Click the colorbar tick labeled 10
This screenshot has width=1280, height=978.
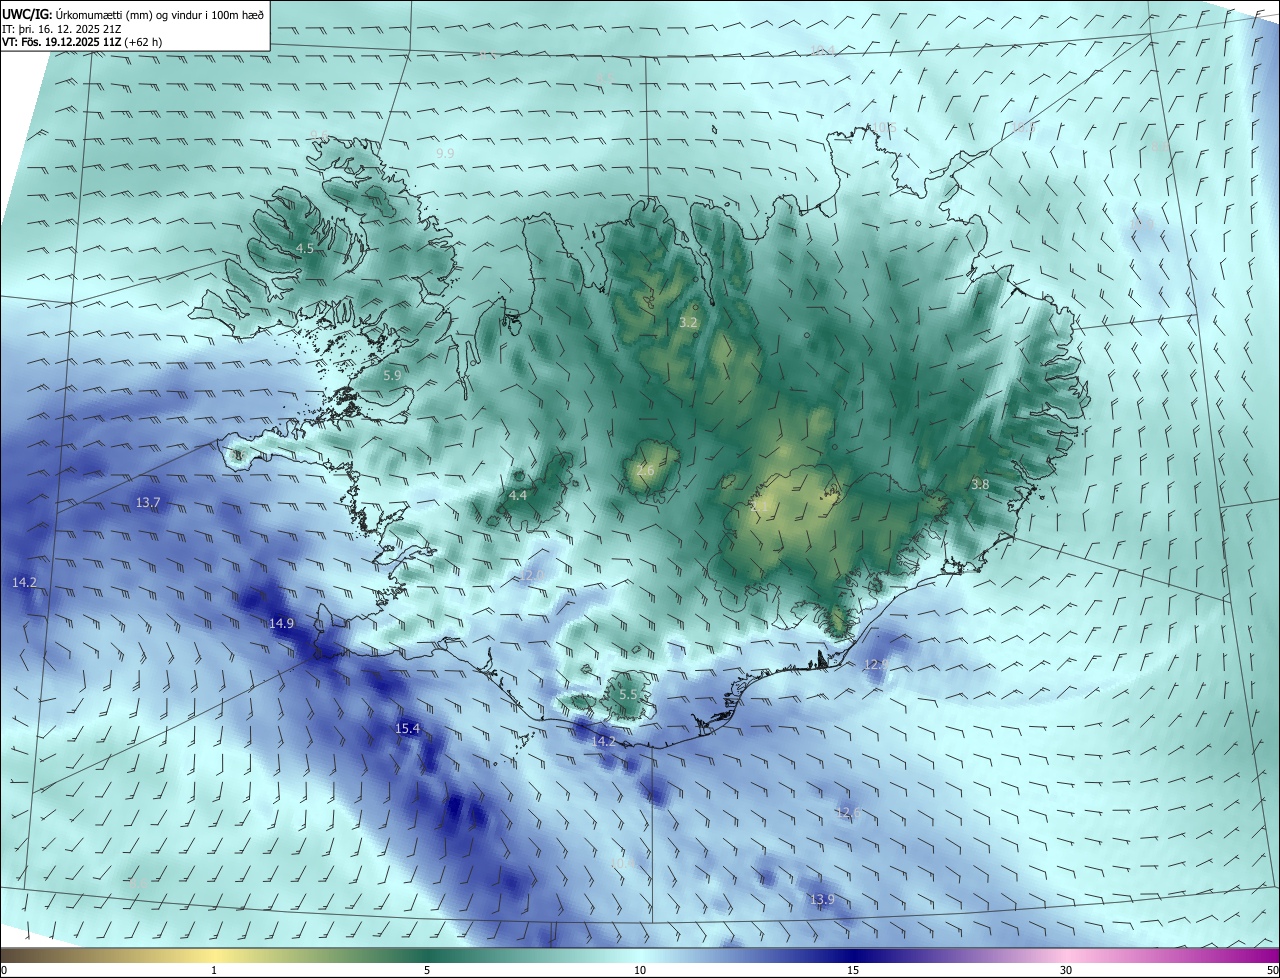(x=640, y=970)
